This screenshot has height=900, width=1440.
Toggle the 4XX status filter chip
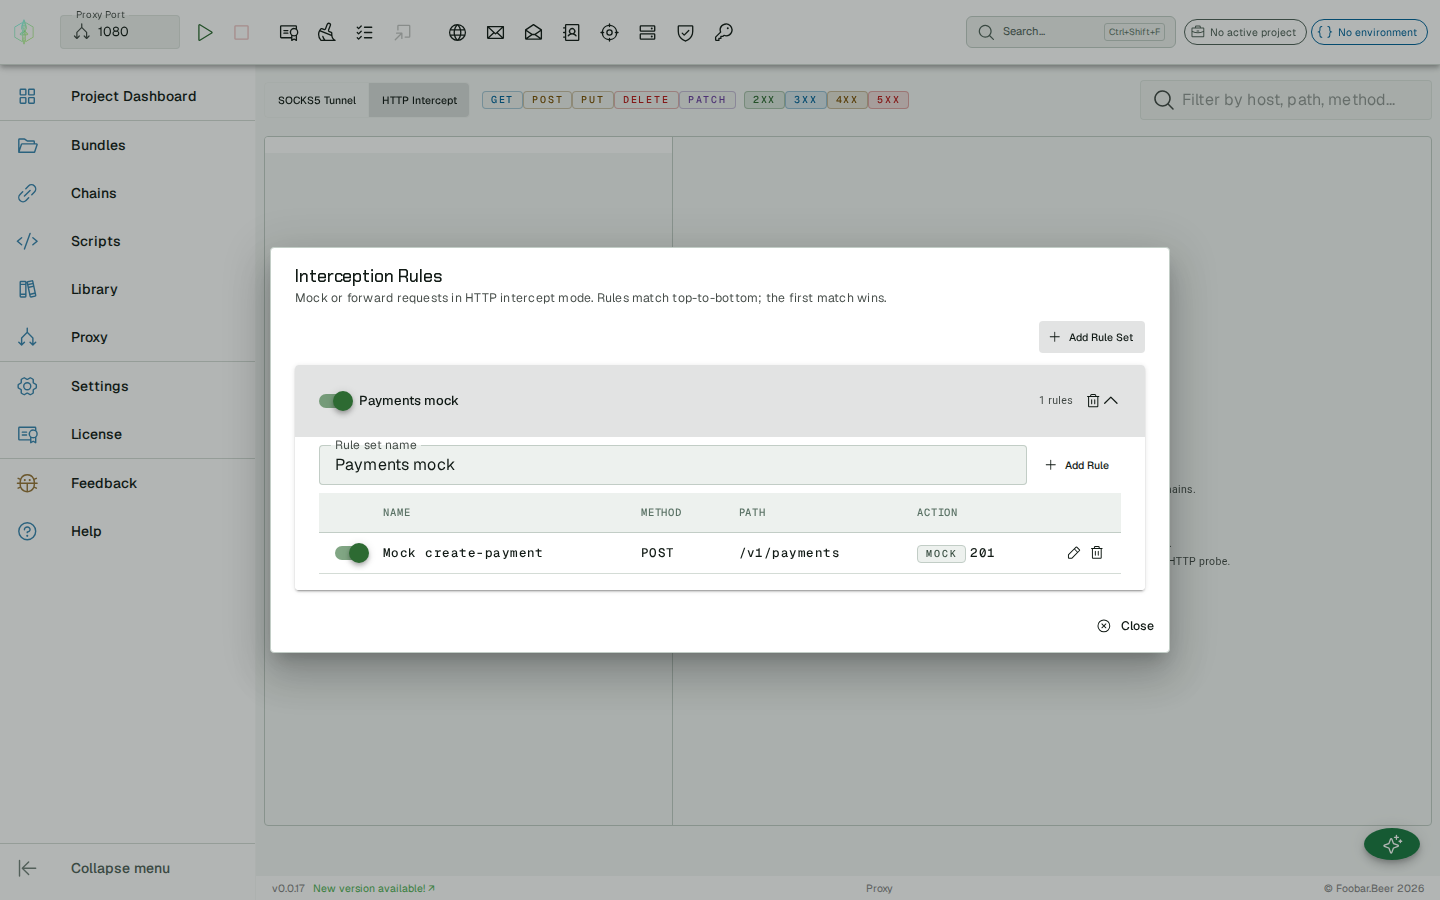tap(847, 100)
